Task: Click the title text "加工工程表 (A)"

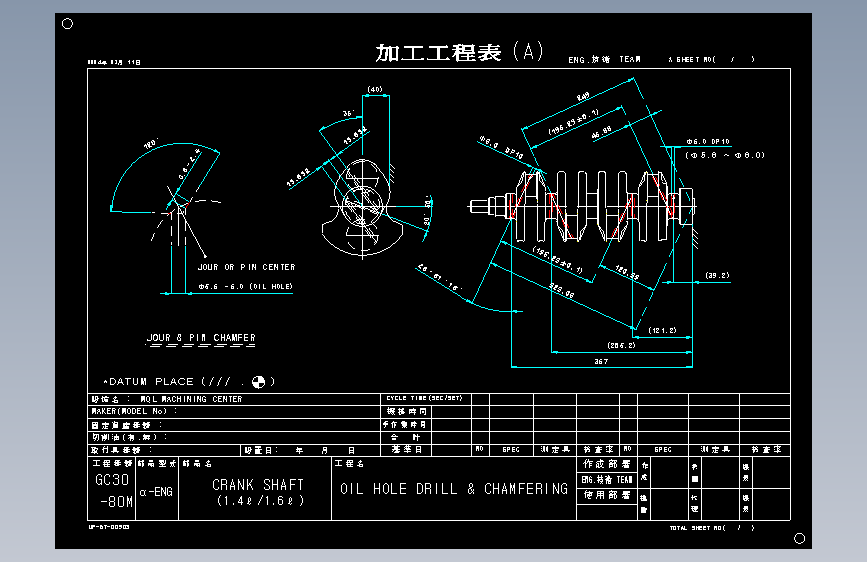Action: pos(459,53)
